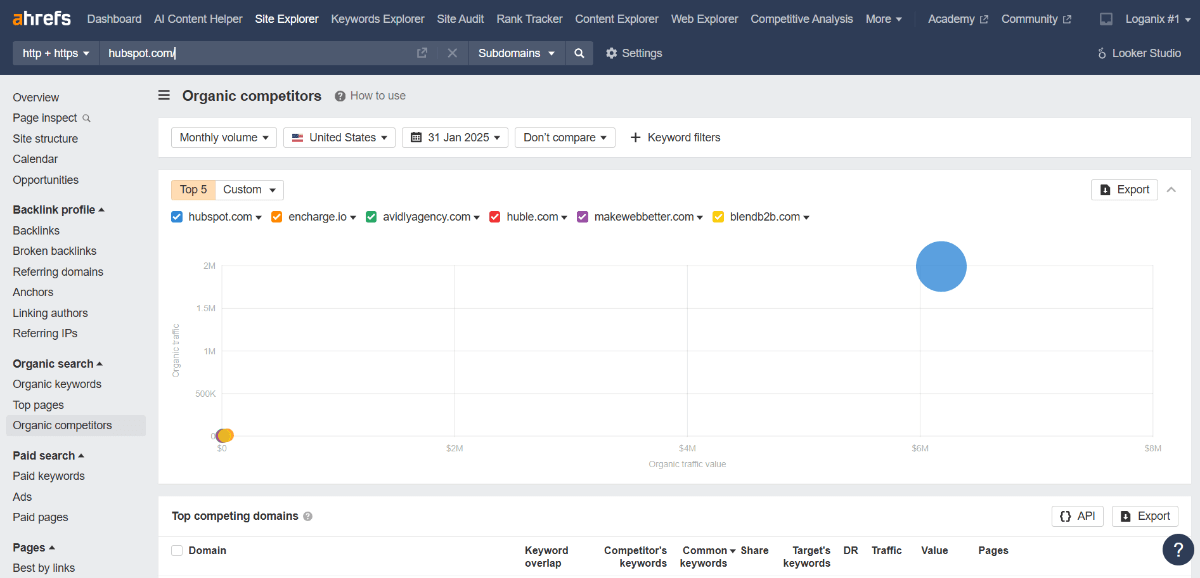Open the Don't compare dropdown
The image size is (1200, 578).
pyautogui.click(x=565, y=137)
